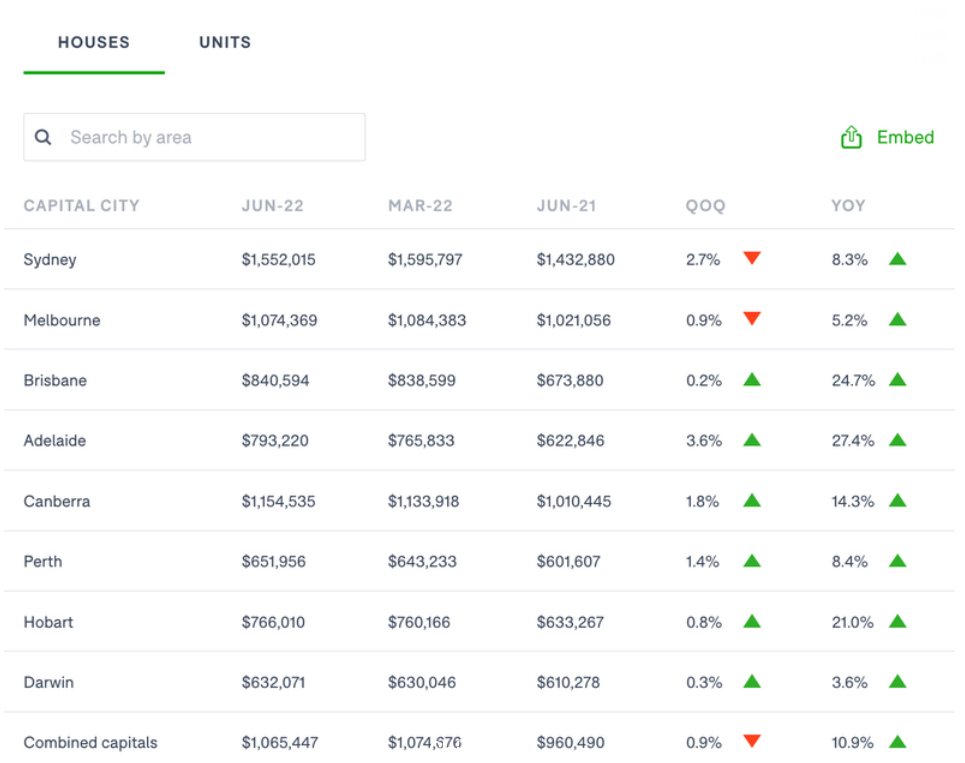
Task: Click Canberra's green YOY up arrow
Action: click(x=898, y=500)
